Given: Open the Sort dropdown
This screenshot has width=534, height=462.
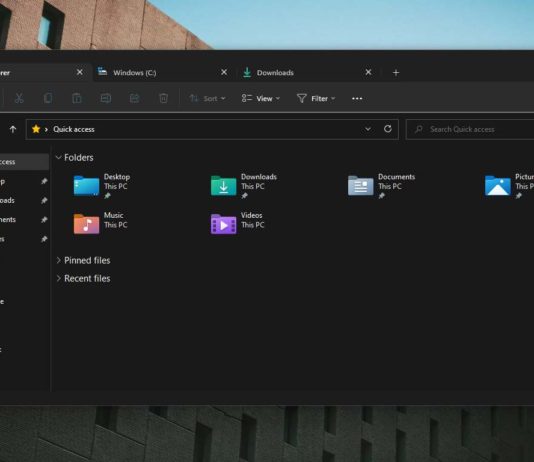Looking at the screenshot, I should click(x=207, y=98).
